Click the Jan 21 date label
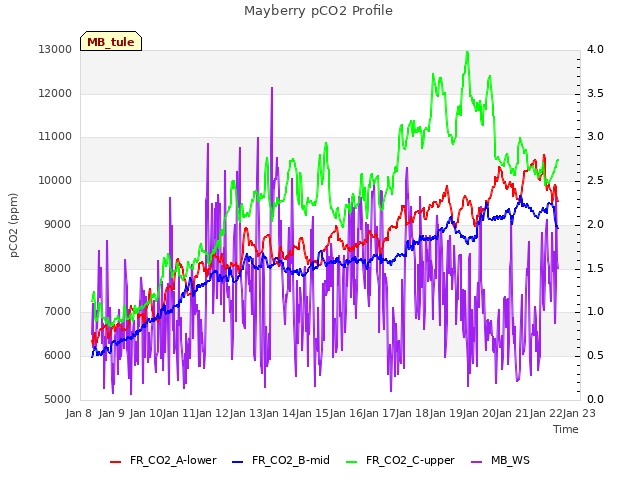The width and height of the screenshot is (640, 480). coord(512,413)
